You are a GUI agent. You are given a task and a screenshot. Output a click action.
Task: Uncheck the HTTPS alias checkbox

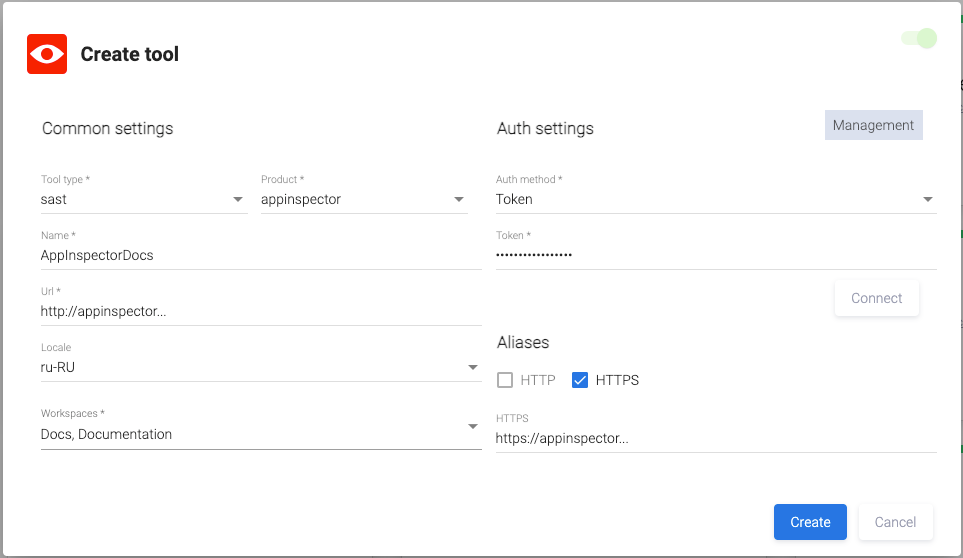click(580, 380)
